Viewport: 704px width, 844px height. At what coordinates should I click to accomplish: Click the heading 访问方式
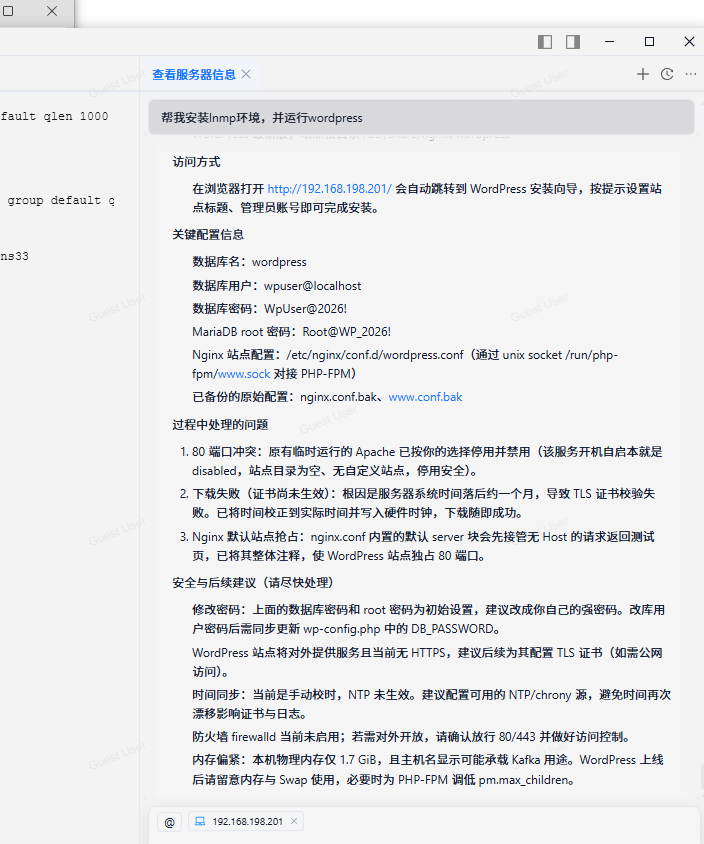(x=196, y=162)
